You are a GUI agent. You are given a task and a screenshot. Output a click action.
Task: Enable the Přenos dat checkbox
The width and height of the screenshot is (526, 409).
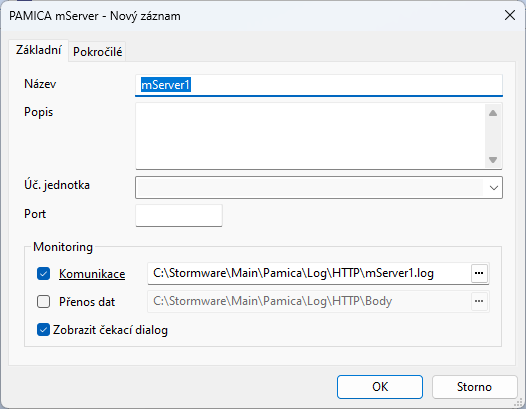click(x=44, y=301)
